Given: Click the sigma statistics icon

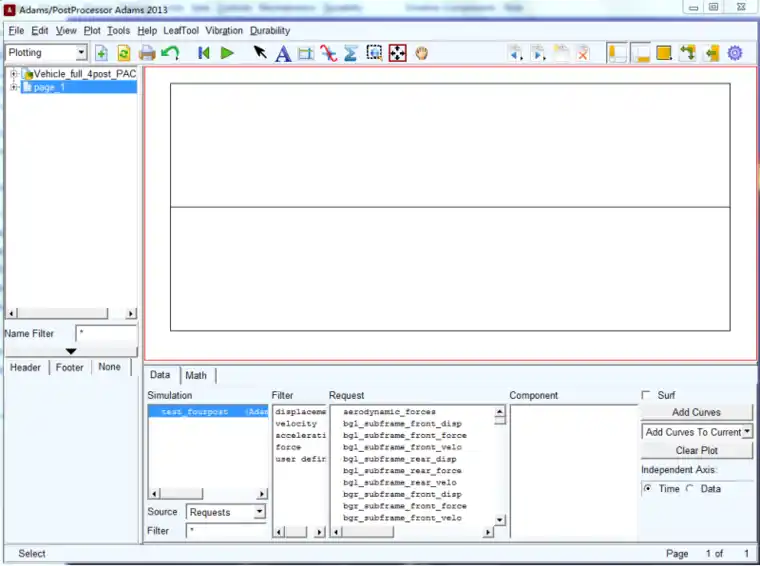Looking at the screenshot, I should [350, 53].
